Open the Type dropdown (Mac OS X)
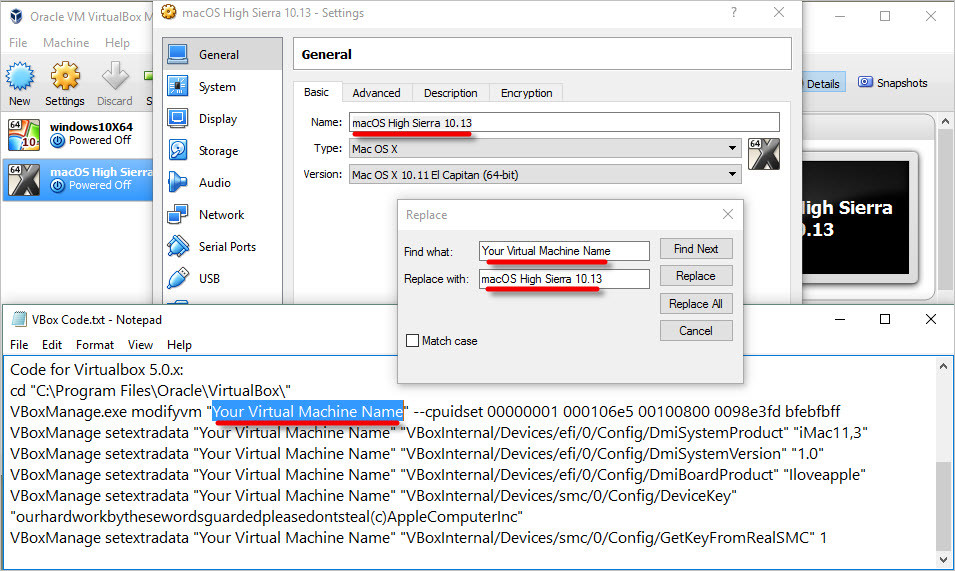 tap(545, 149)
